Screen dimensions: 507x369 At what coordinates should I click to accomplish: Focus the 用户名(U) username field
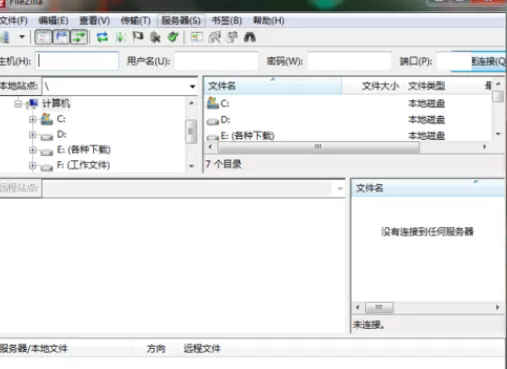216,61
